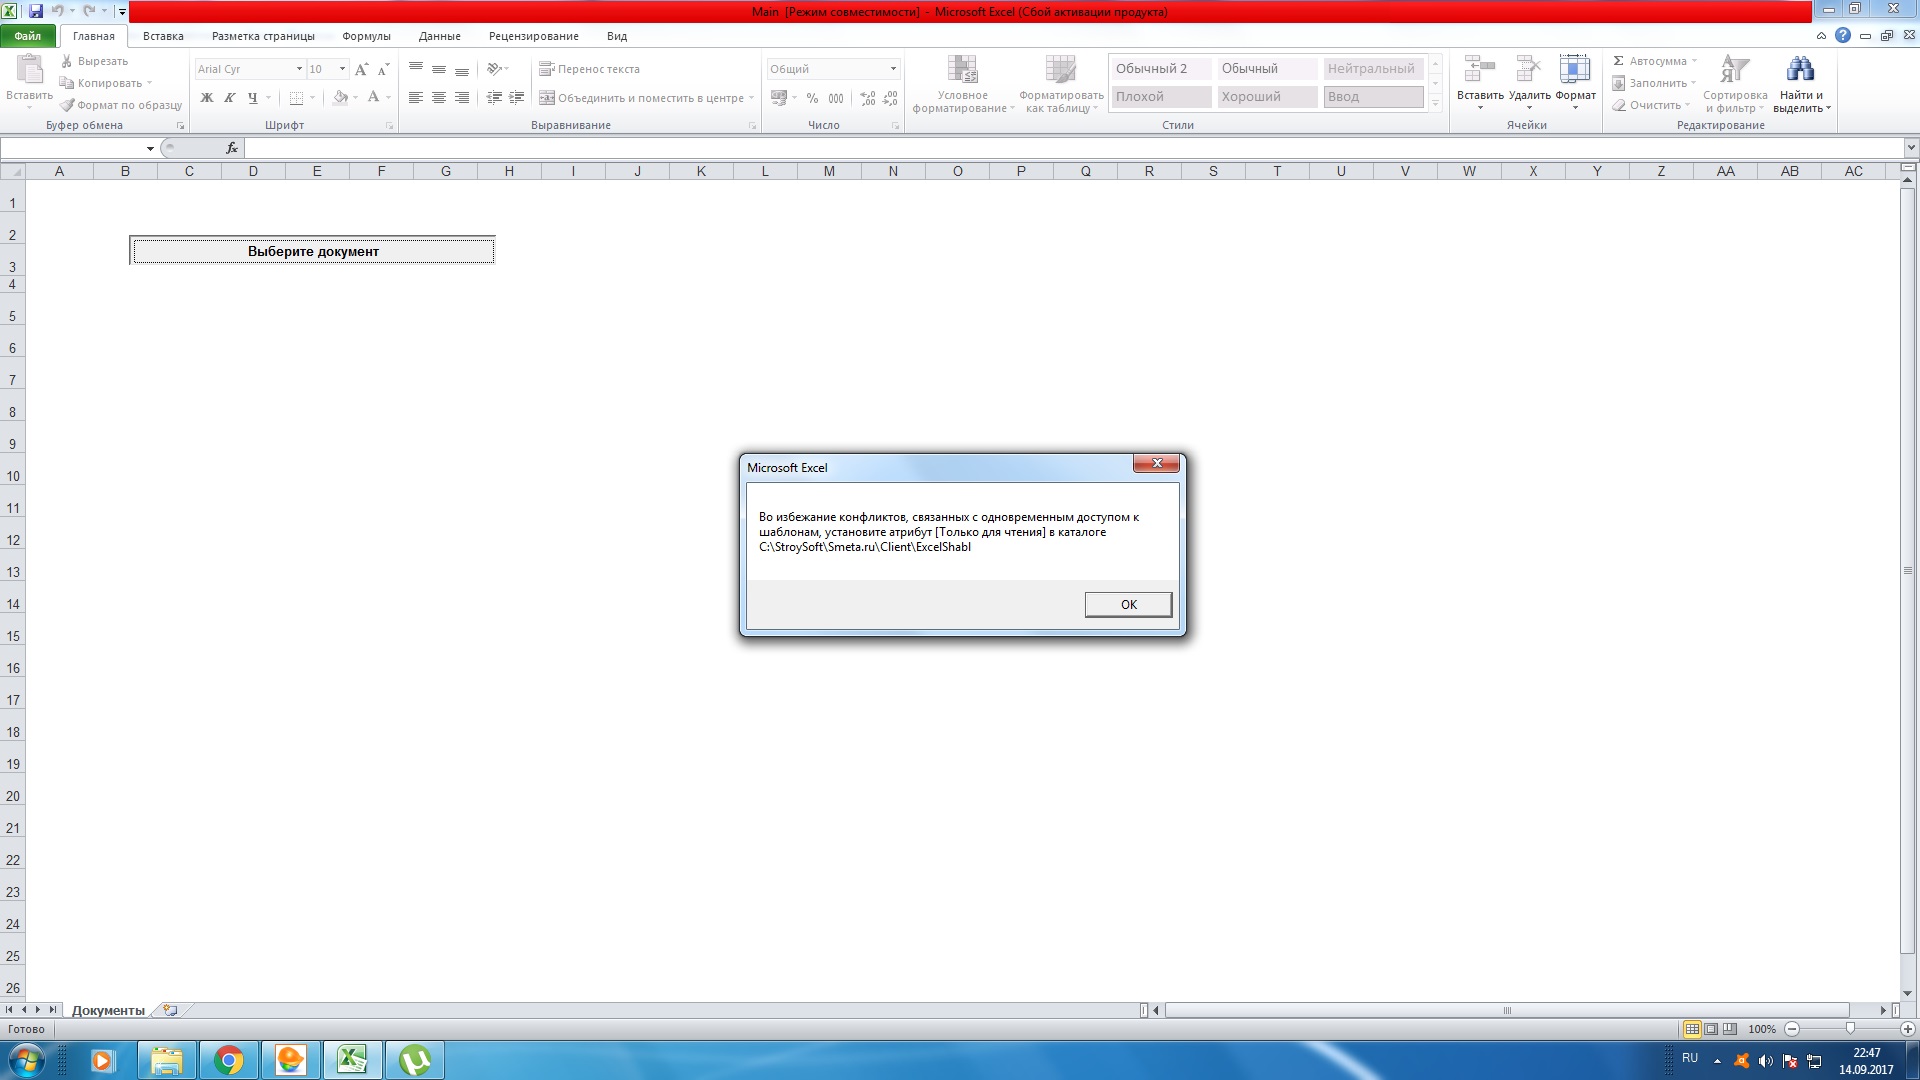Click the zoom slider handle
1920x1080 pixels.
coord(1850,1029)
